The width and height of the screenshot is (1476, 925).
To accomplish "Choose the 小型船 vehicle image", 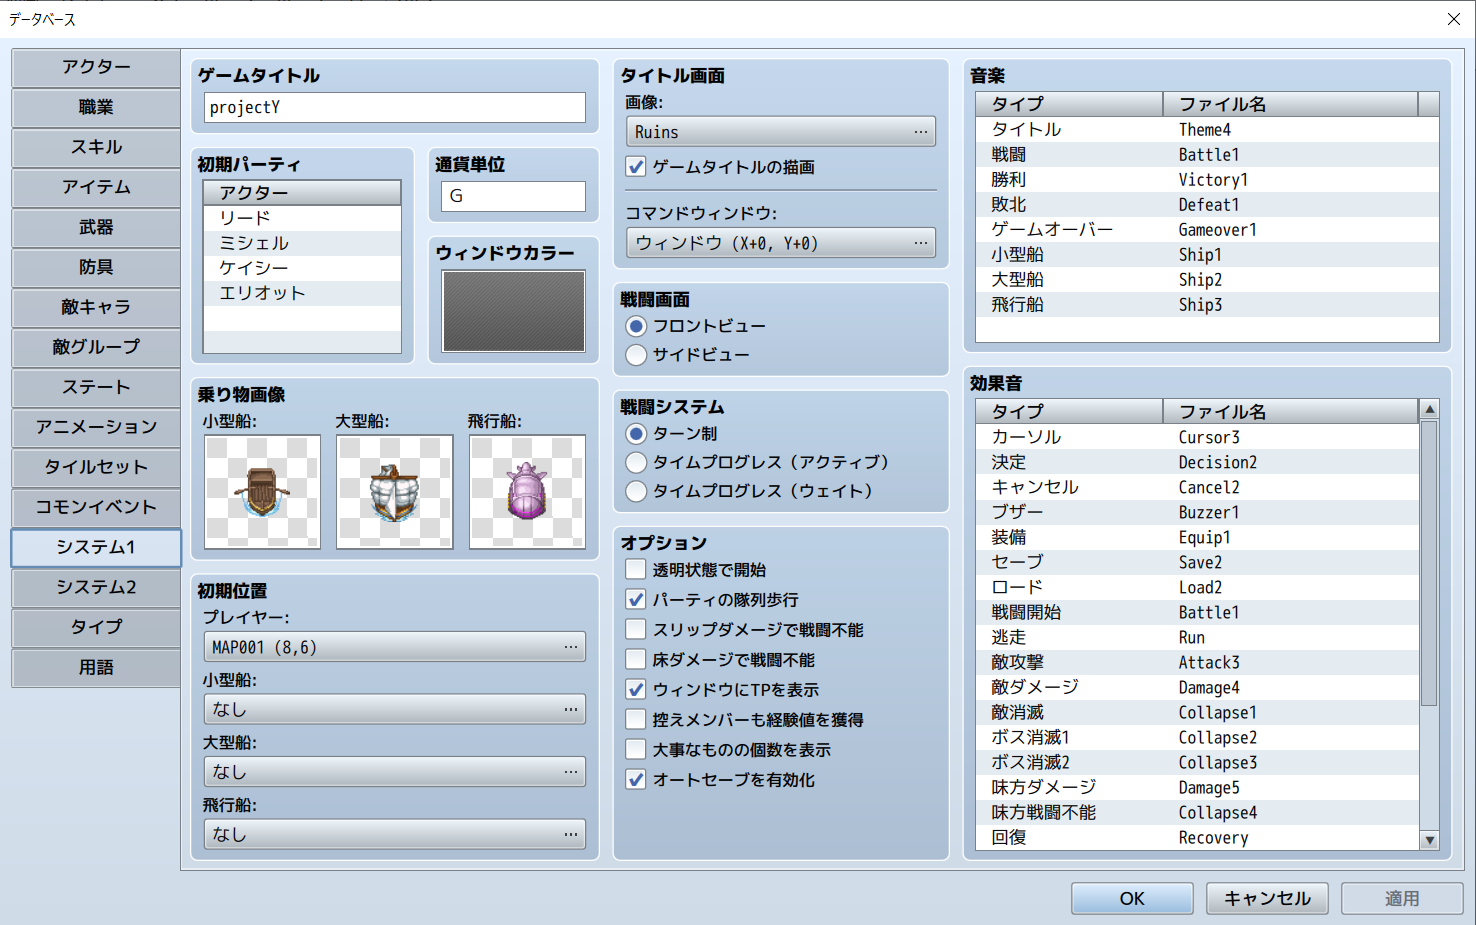I will click(262, 492).
